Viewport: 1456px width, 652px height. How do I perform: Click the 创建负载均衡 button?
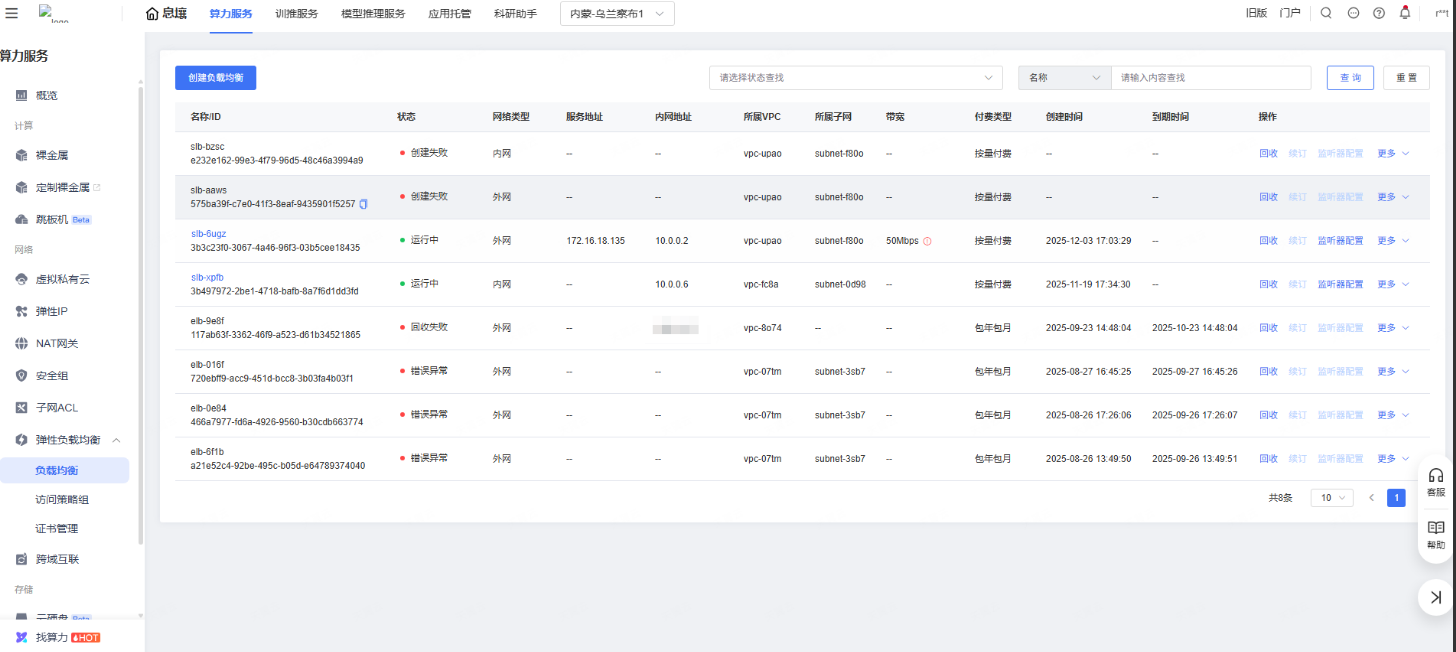[215, 77]
